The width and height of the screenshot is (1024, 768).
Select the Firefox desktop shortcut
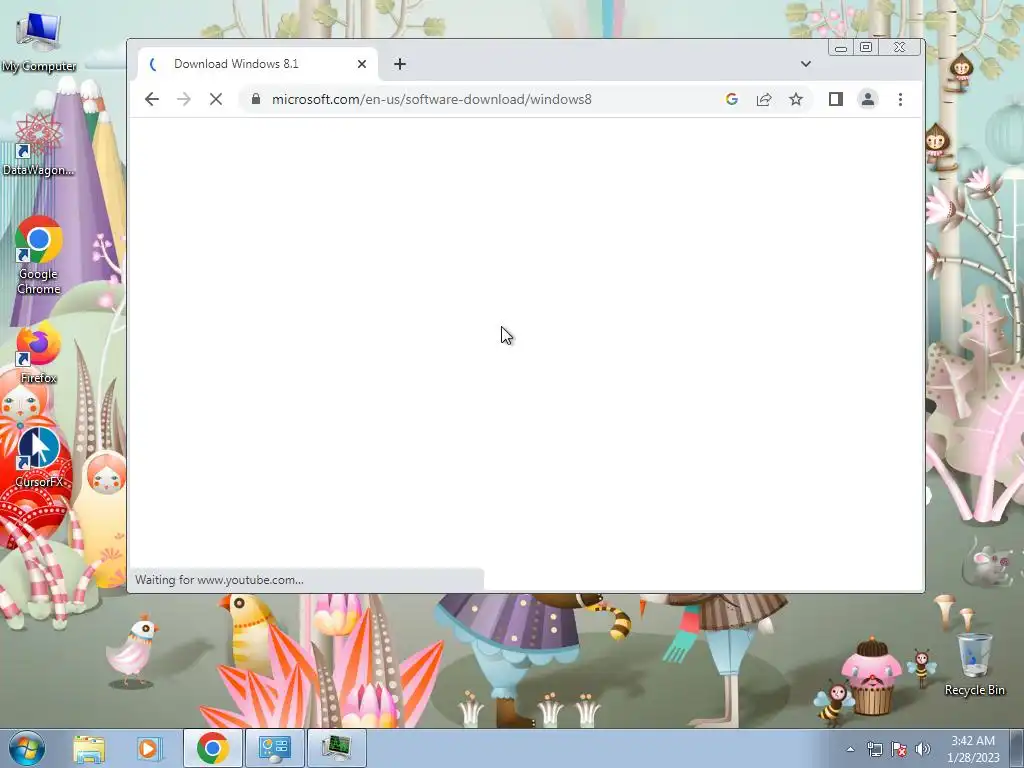39,353
